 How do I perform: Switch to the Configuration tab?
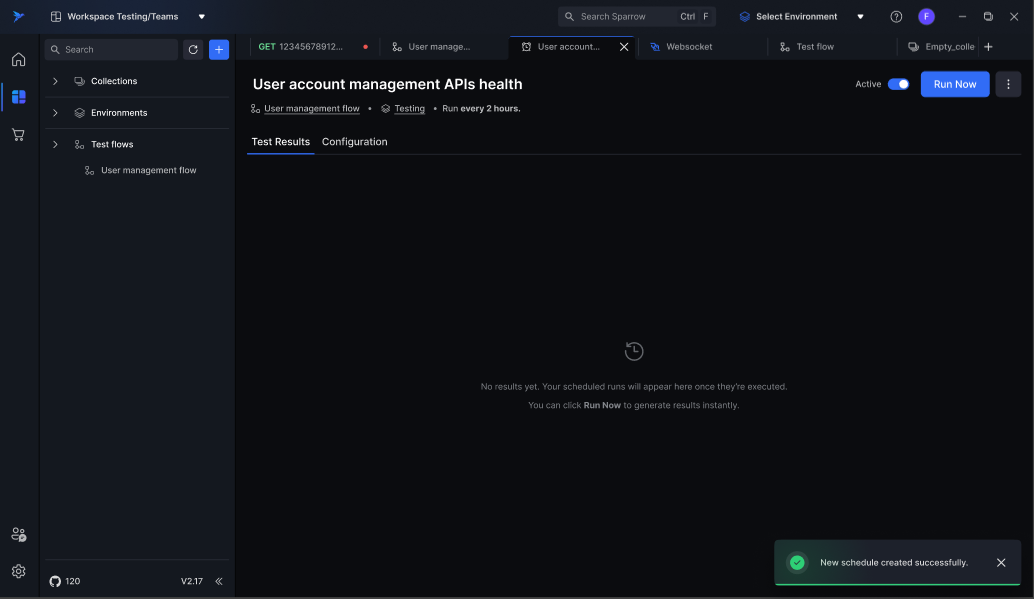[x=354, y=142]
